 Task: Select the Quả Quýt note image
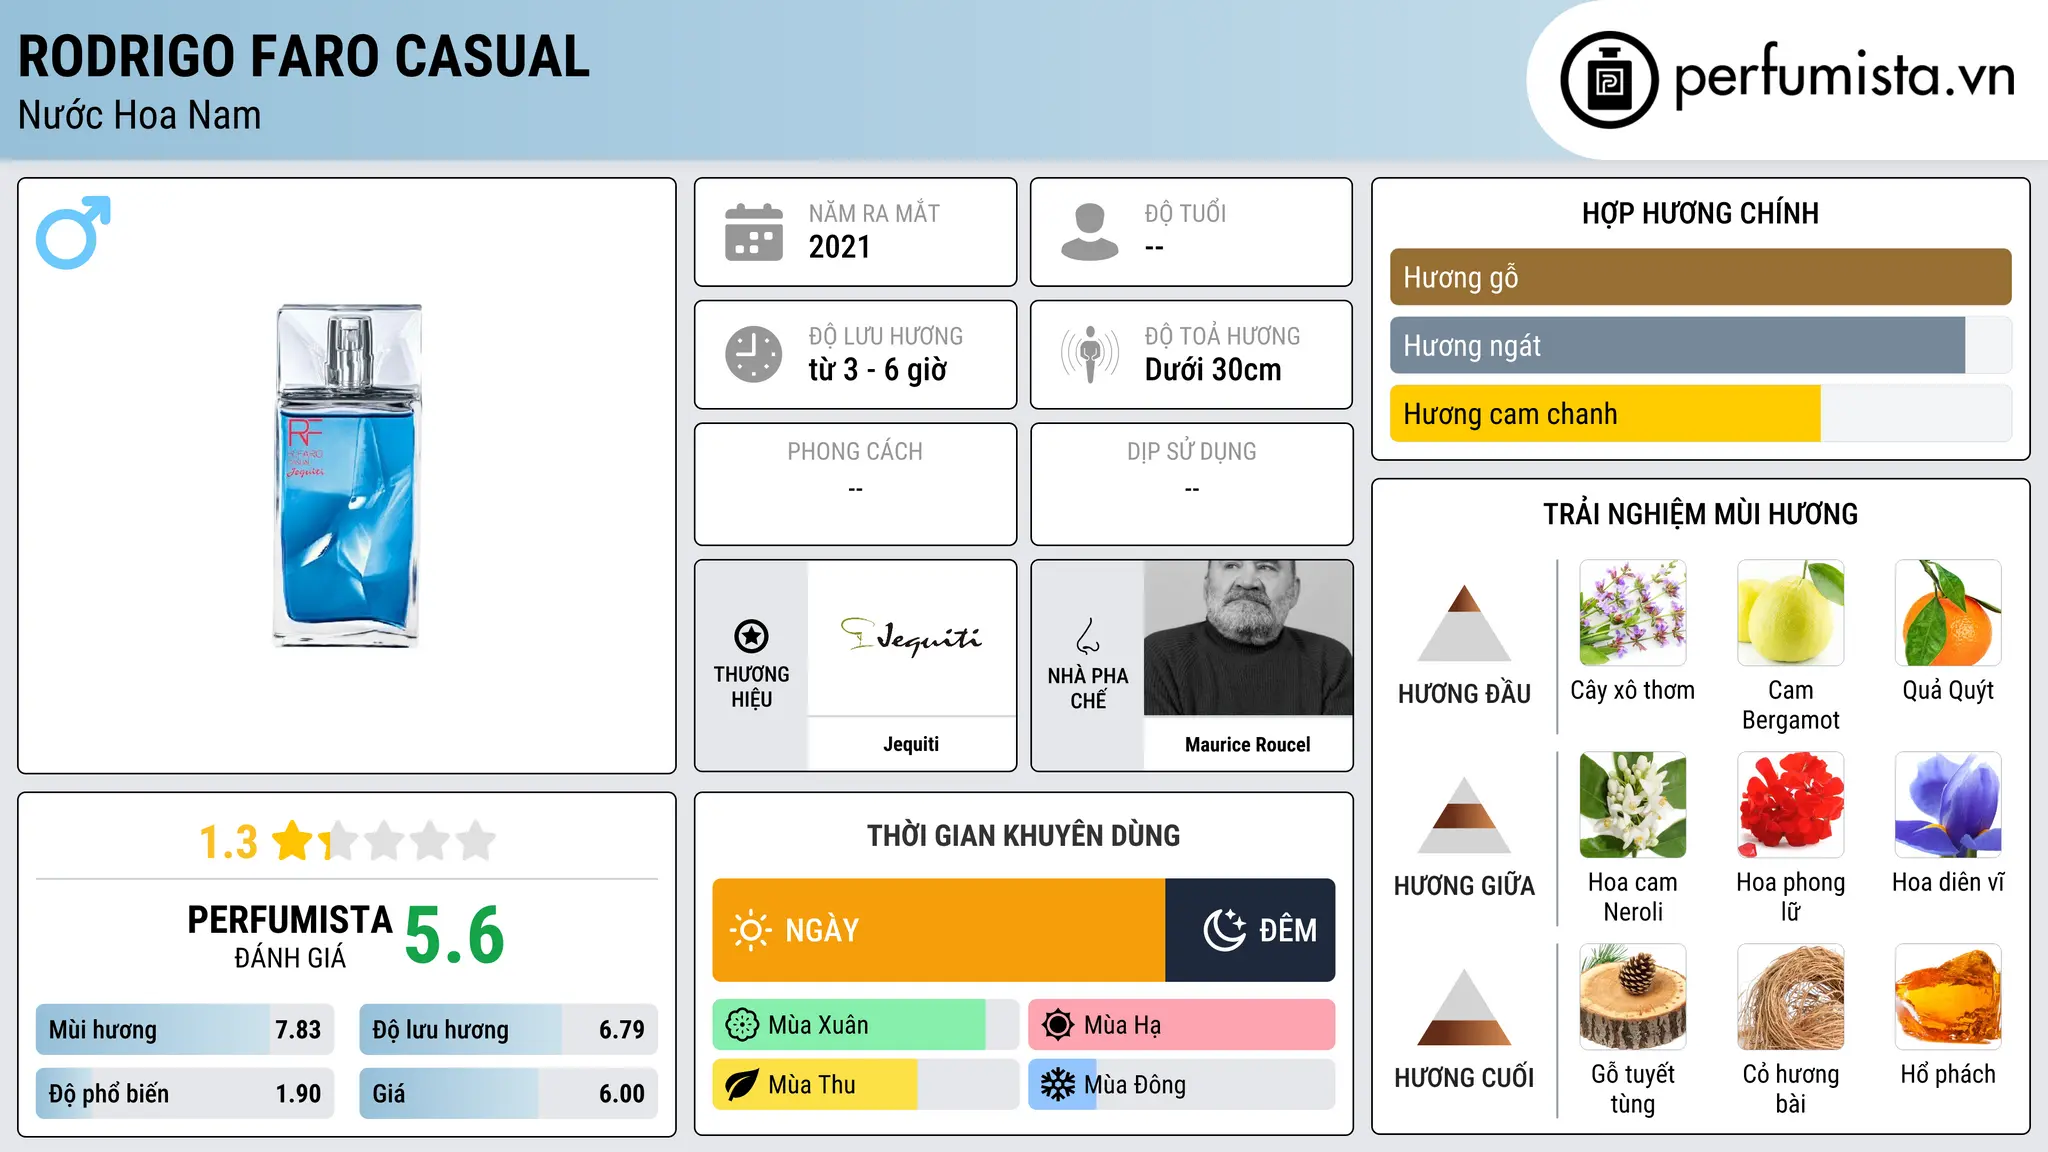click(x=1948, y=613)
